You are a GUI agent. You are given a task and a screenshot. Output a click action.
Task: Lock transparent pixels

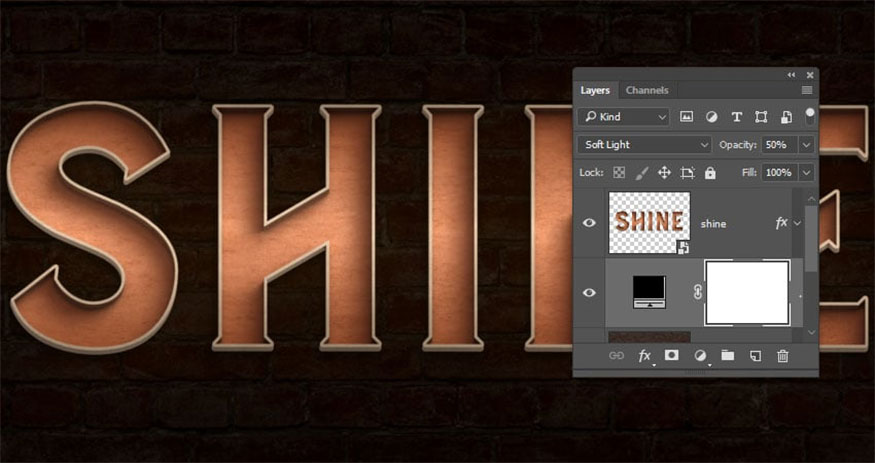click(x=619, y=173)
